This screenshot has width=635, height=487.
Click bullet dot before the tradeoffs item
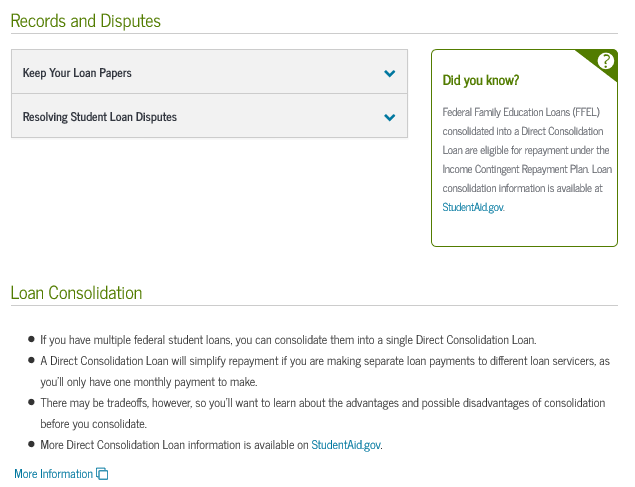(x=30, y=402)
